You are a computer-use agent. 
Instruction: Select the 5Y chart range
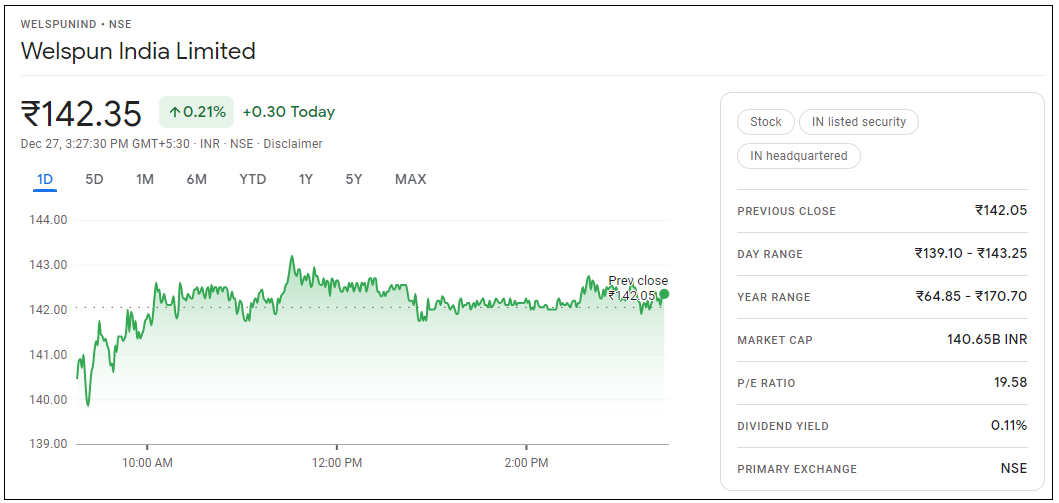pos(354,180)
